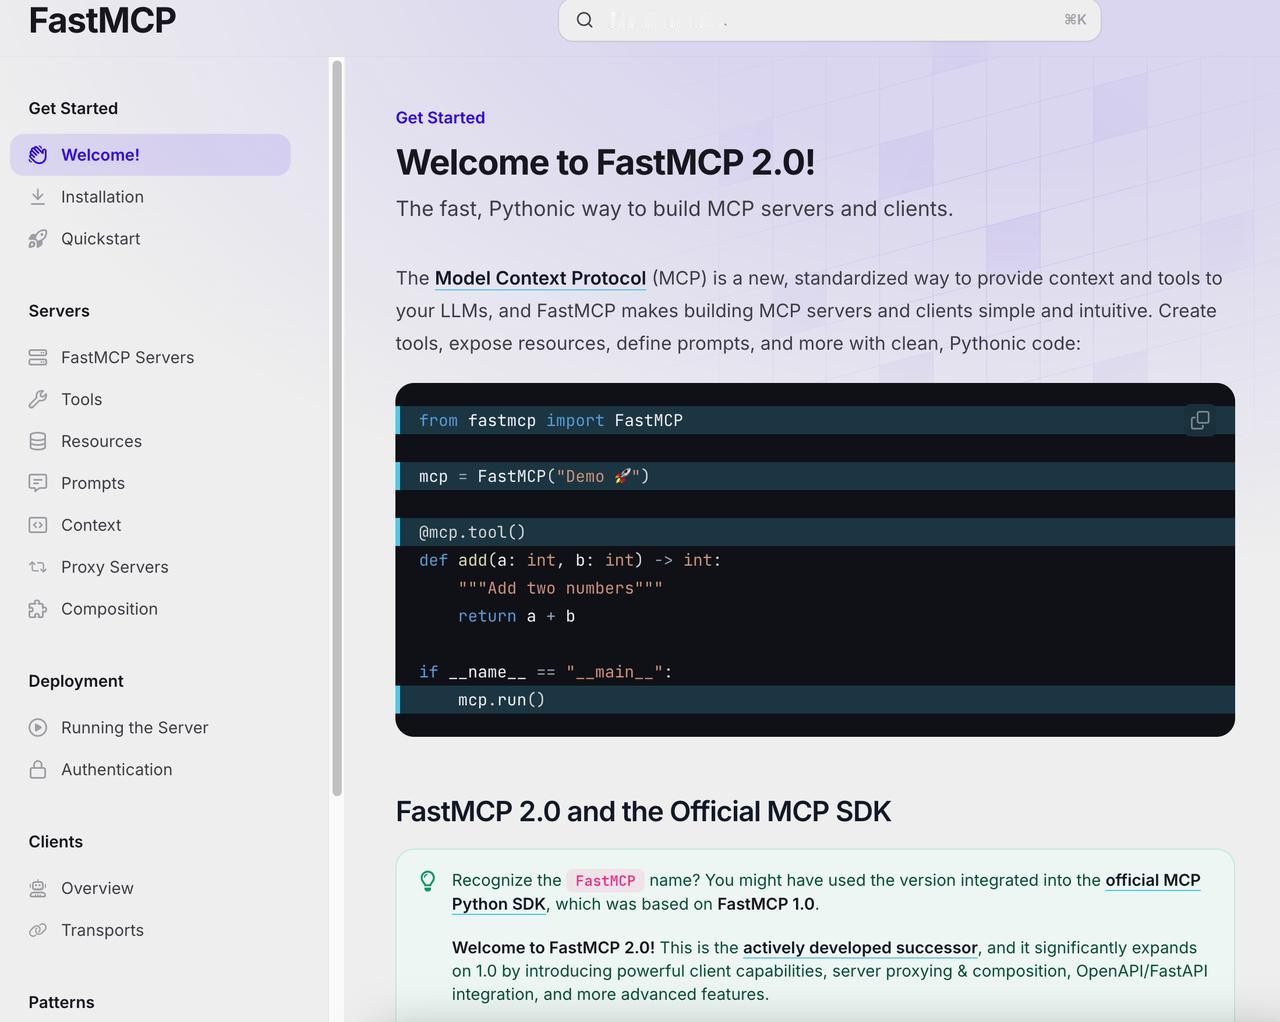Open the Context page
This screenshot has height=1022, width=1280.
click(x=150, y=525)
